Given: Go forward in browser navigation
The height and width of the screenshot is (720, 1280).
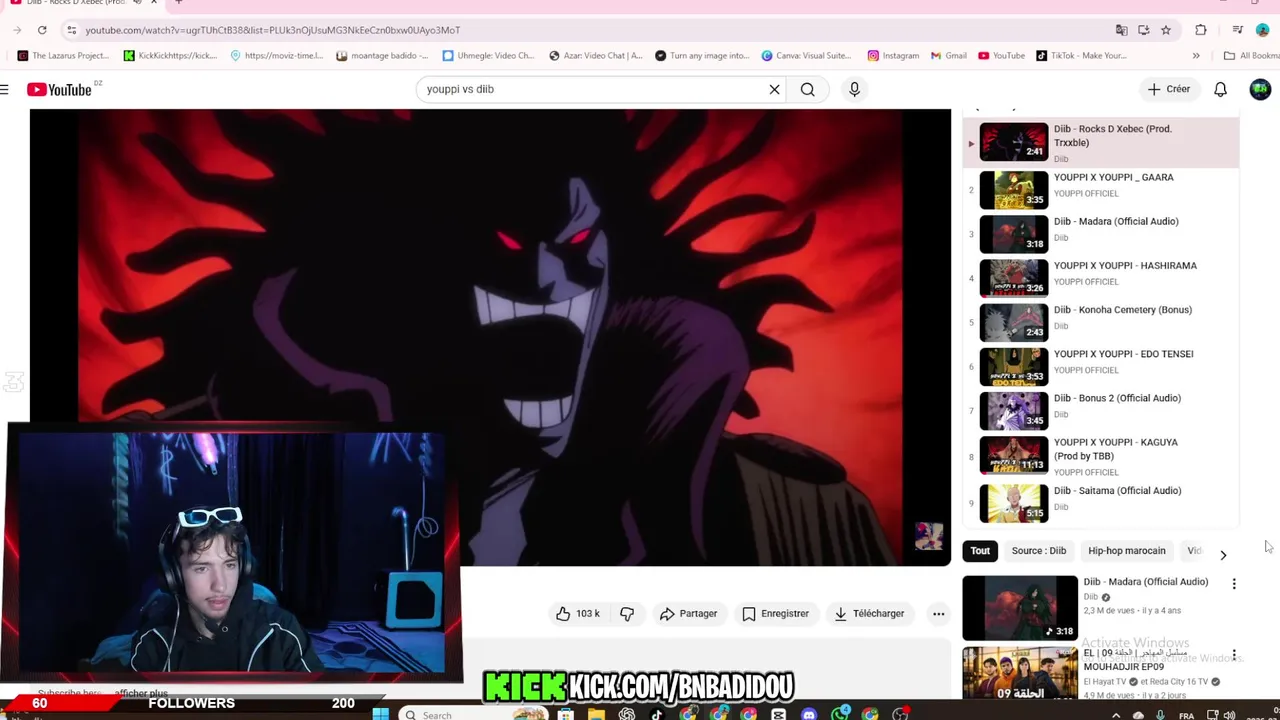Looking at the screenshot, I should pyautogui.click(x=17, y=30).
